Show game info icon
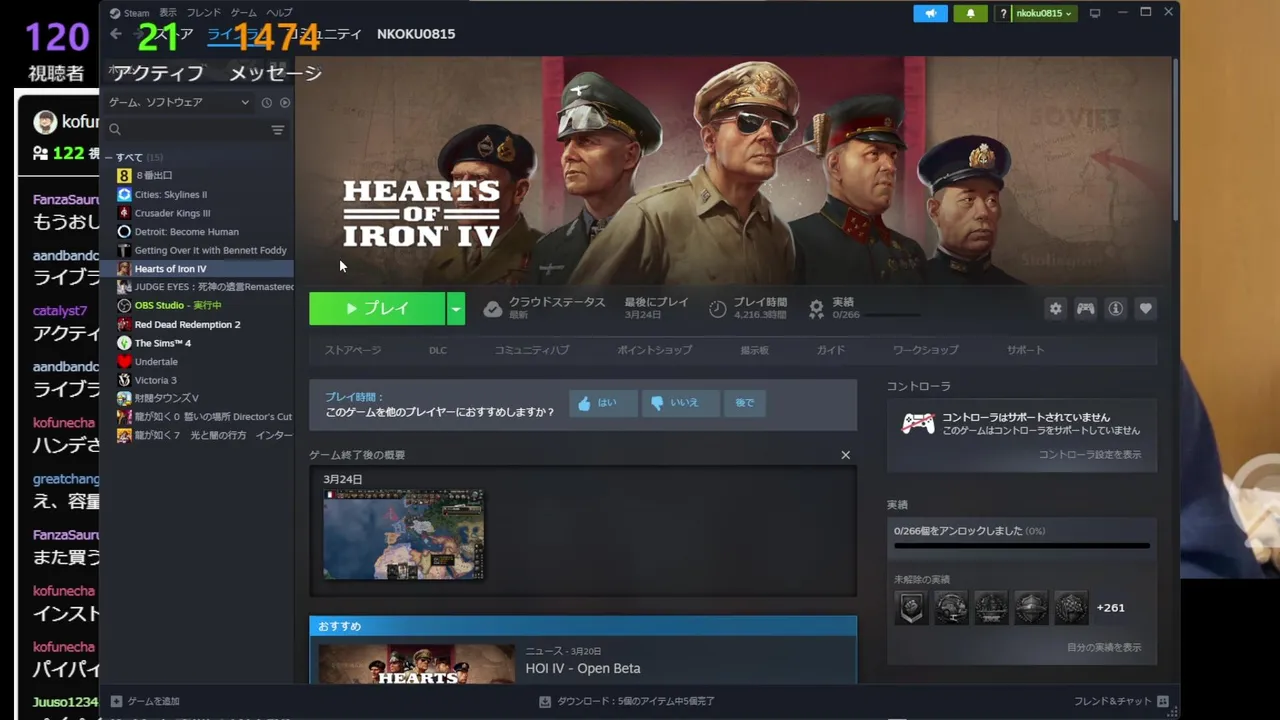 tap(1115, 309)
